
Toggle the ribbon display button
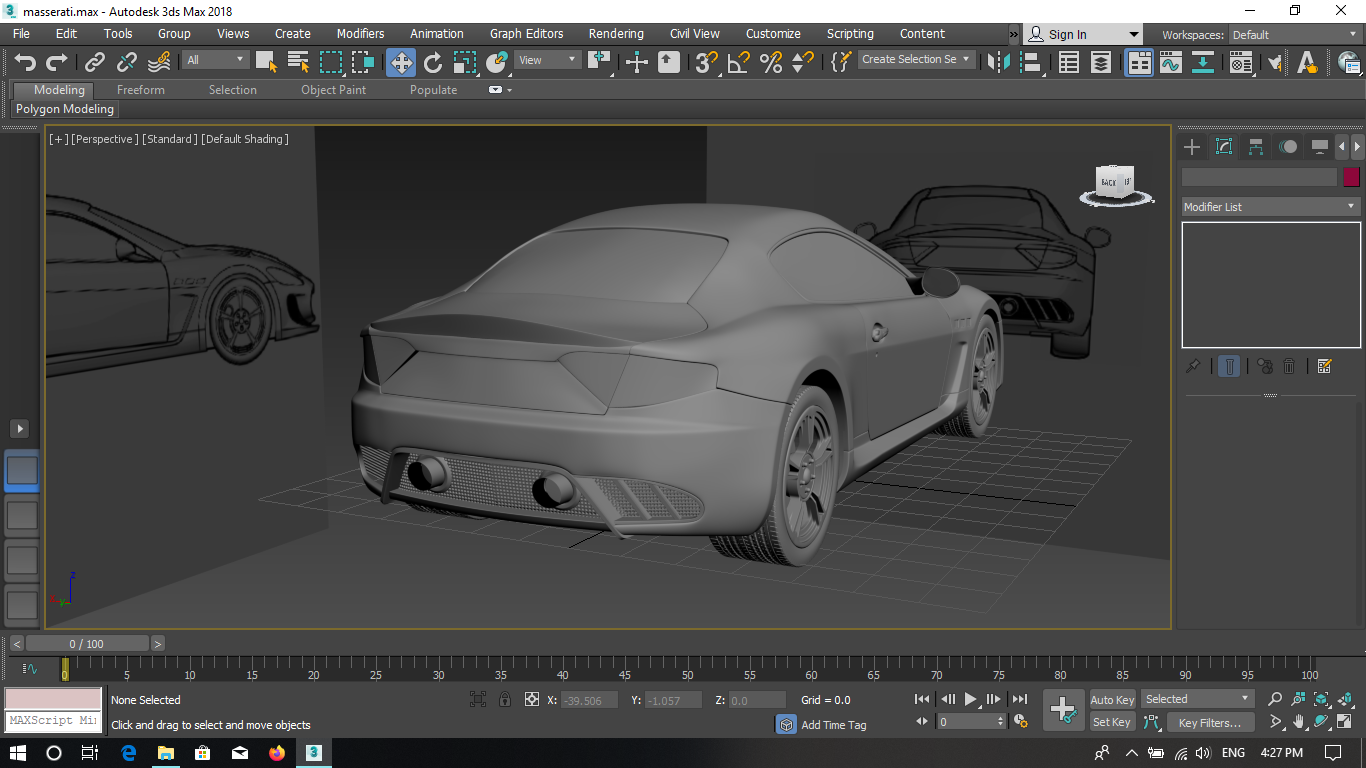1139,63
